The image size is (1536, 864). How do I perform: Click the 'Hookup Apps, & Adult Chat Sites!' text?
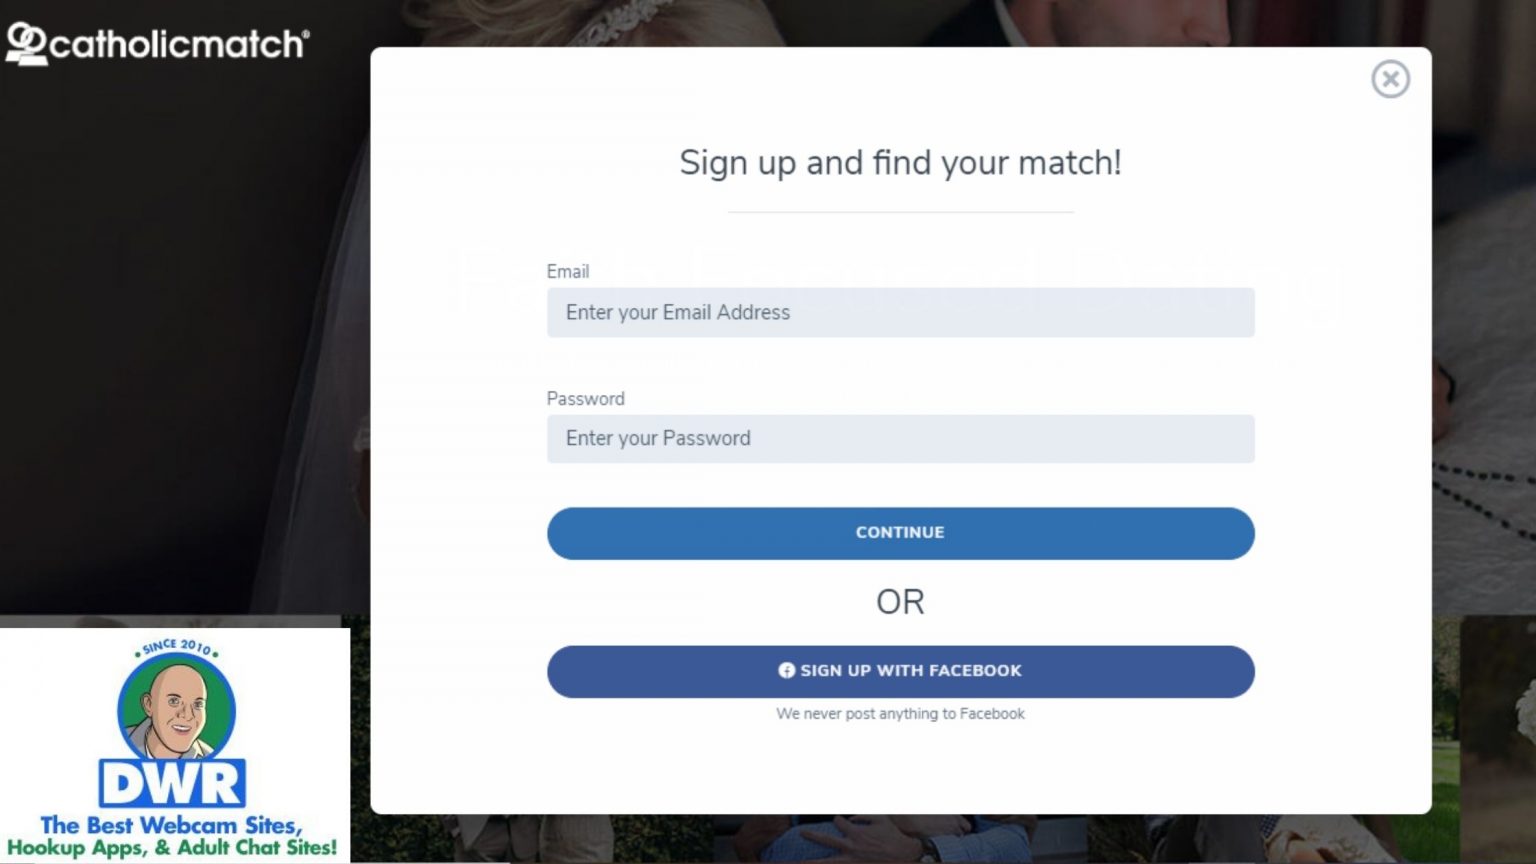click(173, 846)
